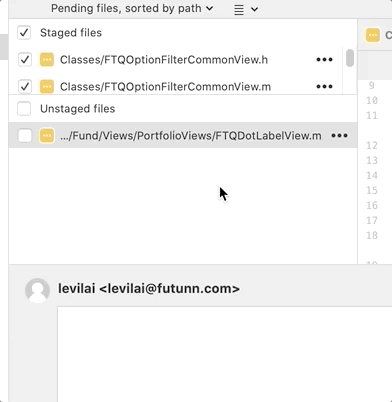This screenshot has width=392, height=402.
Task: Unstage FTQOptionFilterCommonView.m via its checkbox
Action: [x=25, y=87]
